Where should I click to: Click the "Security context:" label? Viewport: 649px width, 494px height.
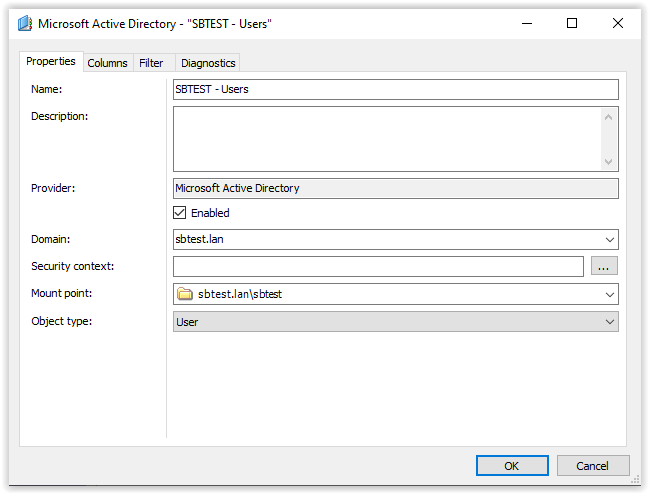tap(72, 266)
